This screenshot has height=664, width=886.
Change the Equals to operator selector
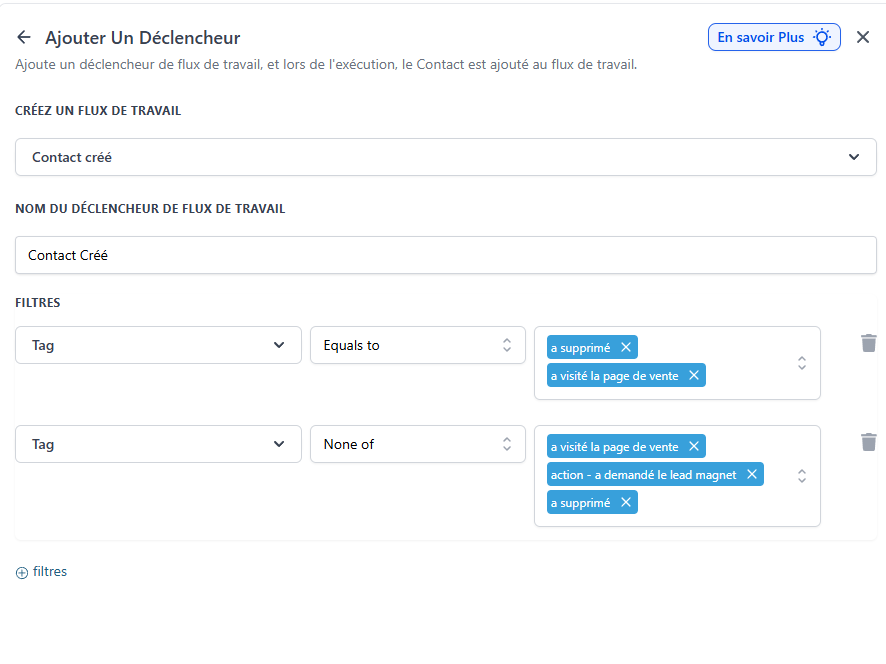pyautogui.click(x=418, y=345)
